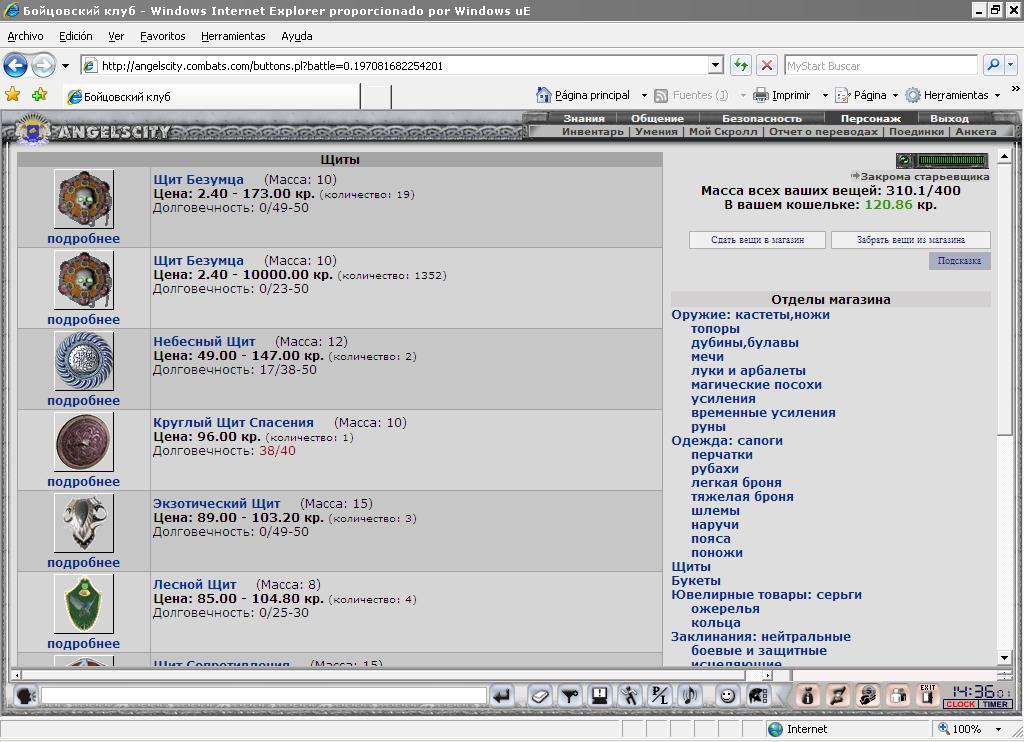Click the chat message input field

point(264,696)
